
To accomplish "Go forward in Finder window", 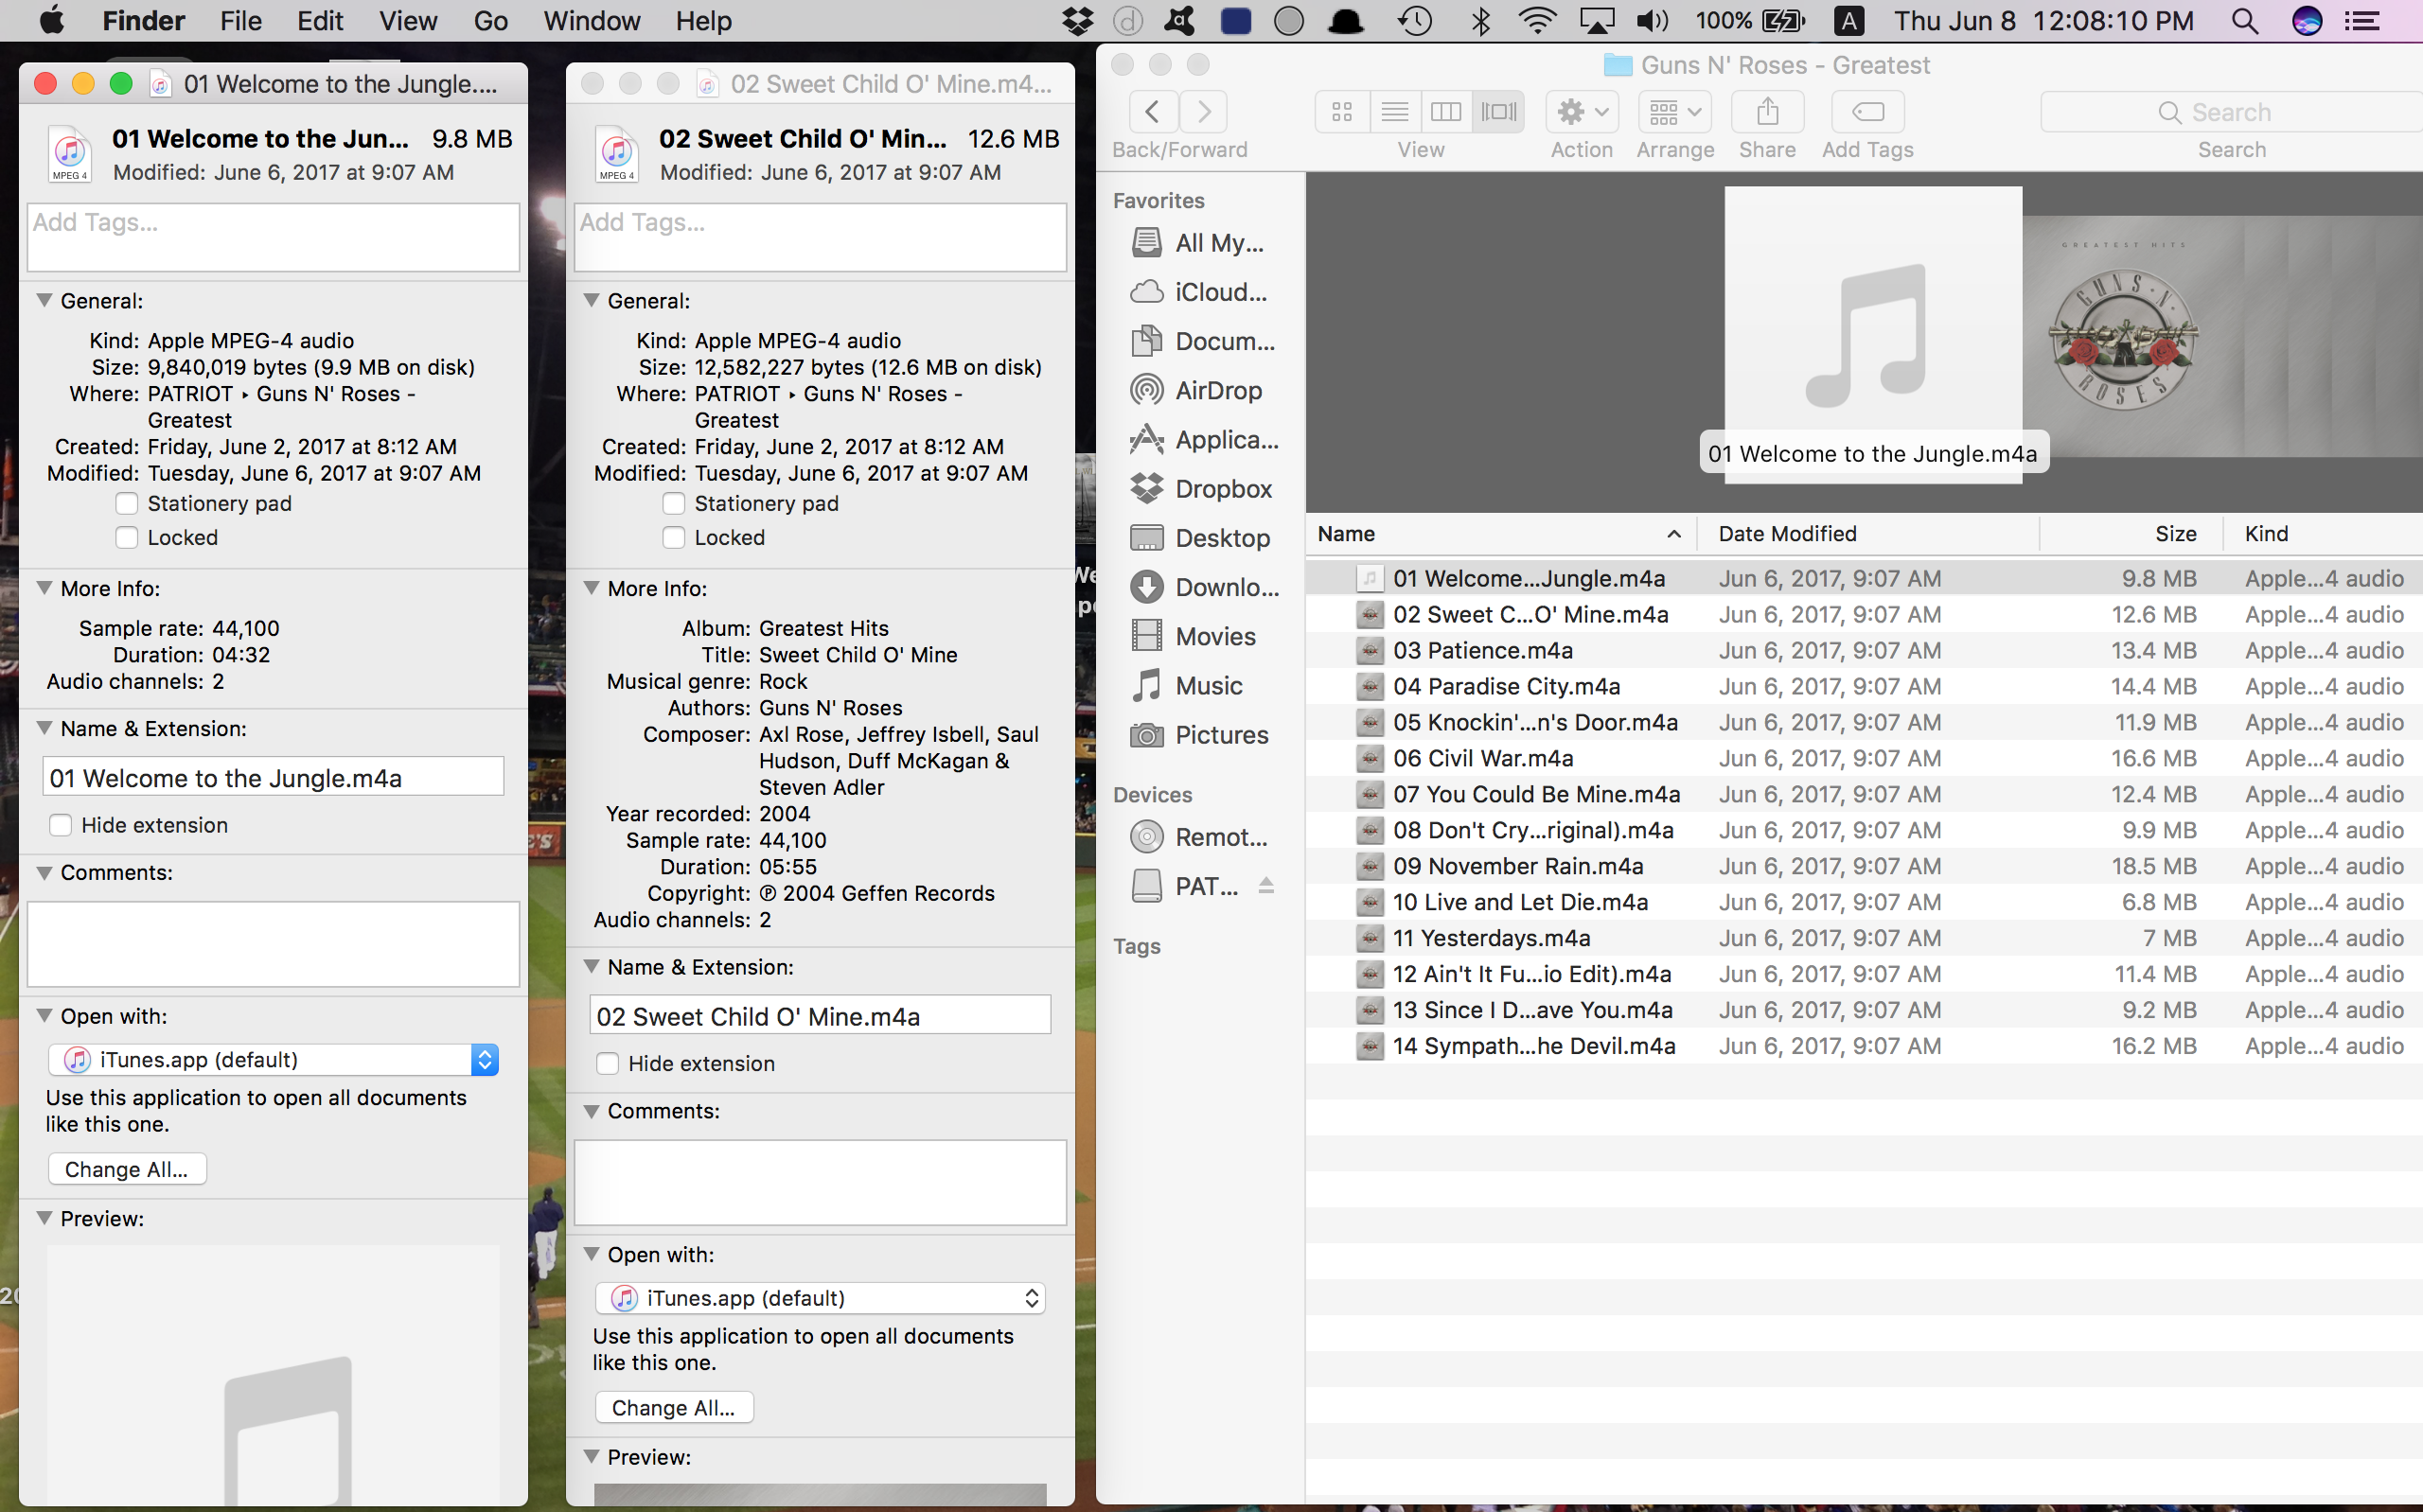I will 1203,112.
